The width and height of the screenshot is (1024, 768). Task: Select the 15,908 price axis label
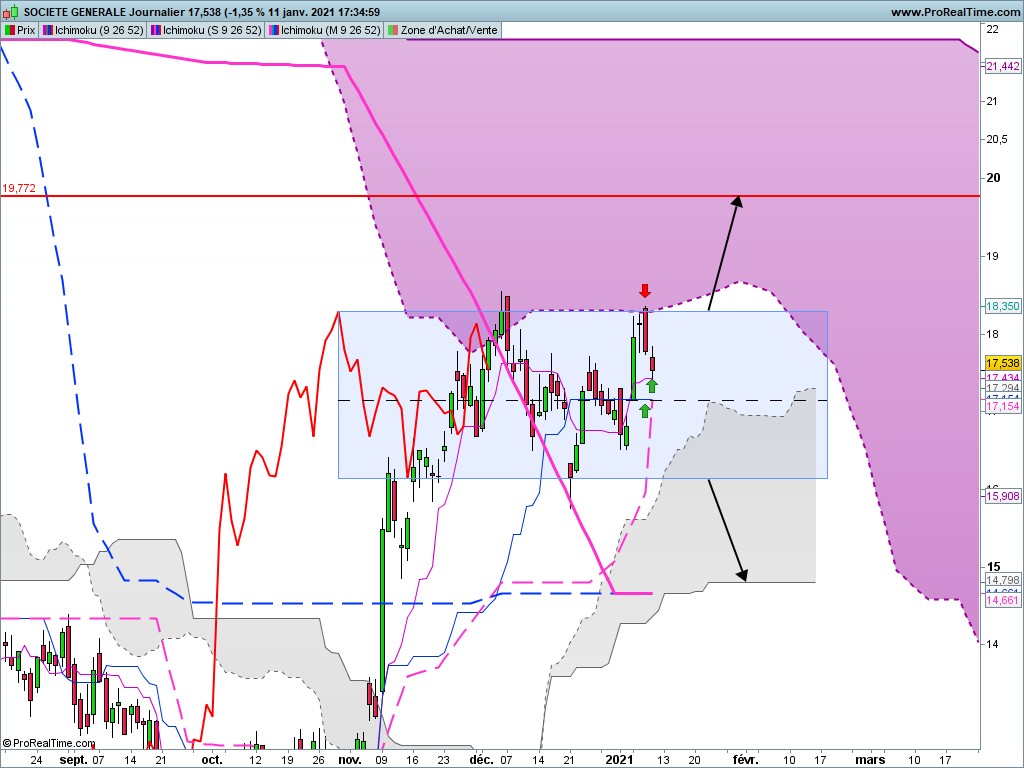coord(1002,496)
